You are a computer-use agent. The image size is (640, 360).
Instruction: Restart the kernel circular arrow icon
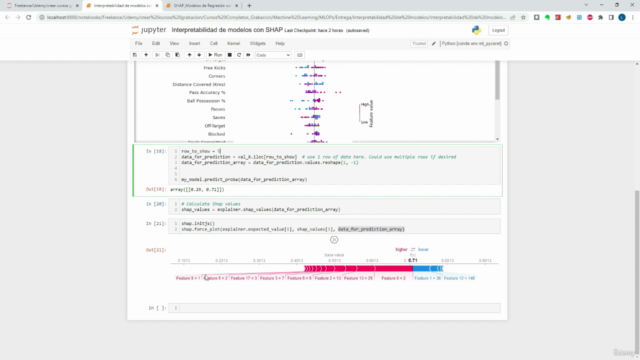239,55
